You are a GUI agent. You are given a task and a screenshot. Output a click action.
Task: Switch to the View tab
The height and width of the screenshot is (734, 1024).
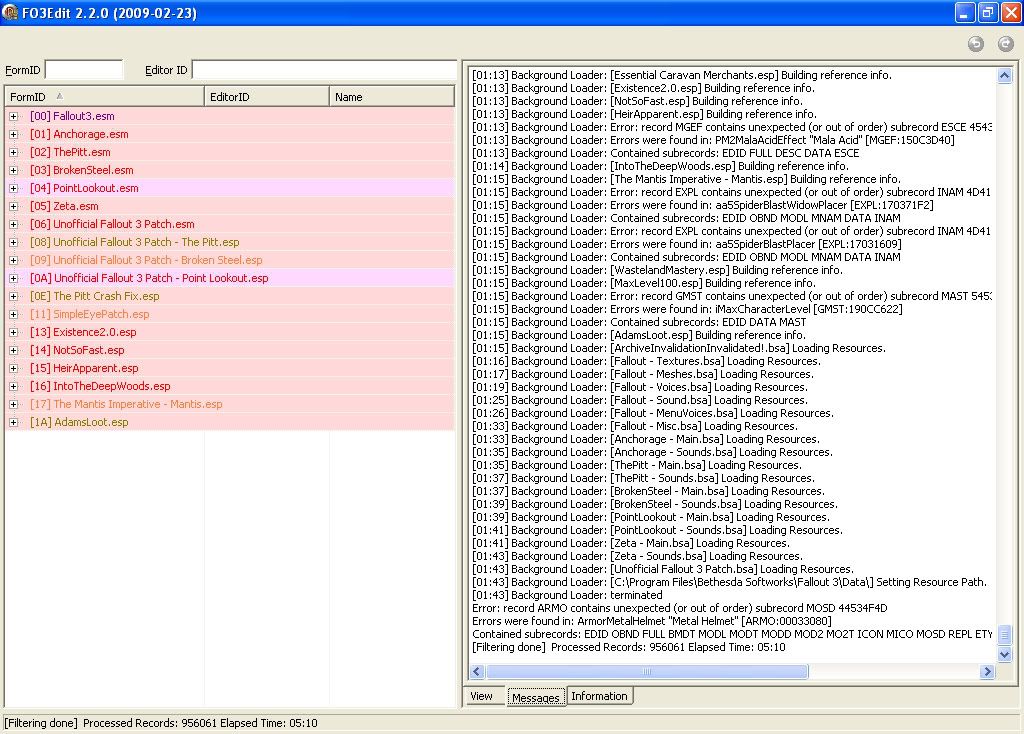pos(482,696)
